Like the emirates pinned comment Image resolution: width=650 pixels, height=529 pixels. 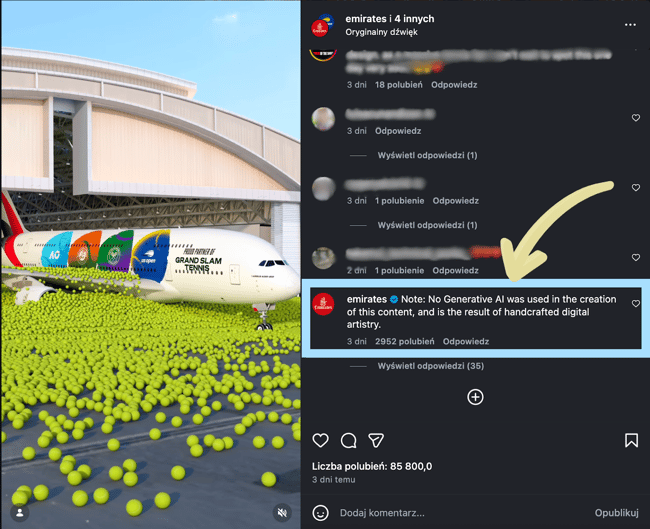(x=635, y=303)
